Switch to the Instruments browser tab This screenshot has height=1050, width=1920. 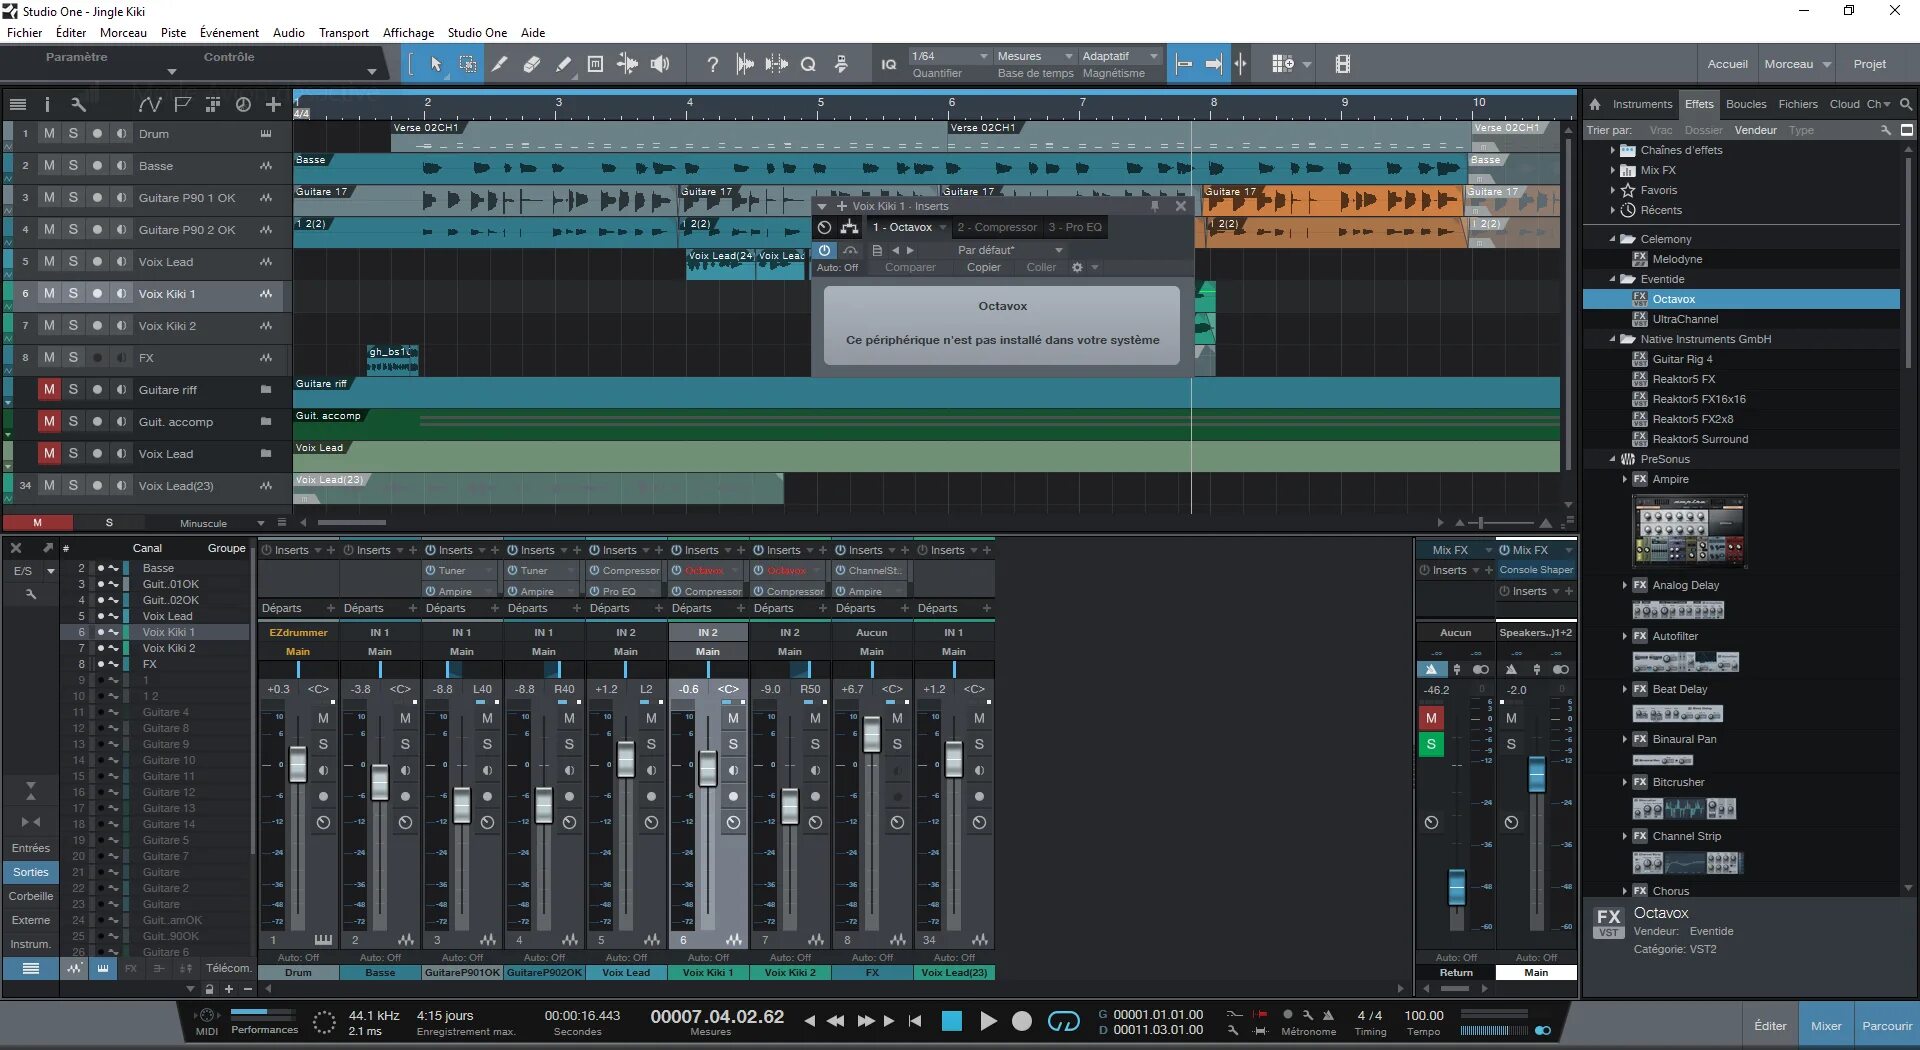tap(1641, 104)
